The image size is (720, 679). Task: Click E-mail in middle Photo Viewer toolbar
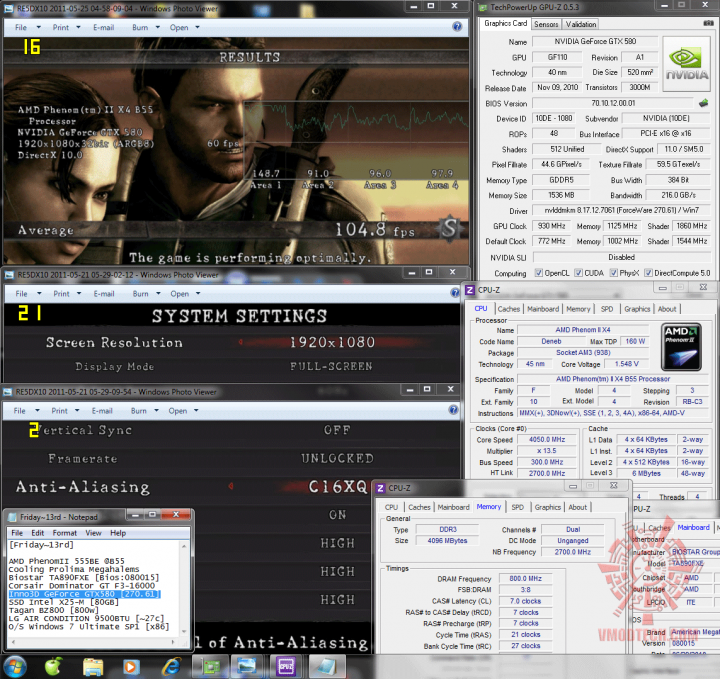pyautogui.click(x=104, y=293)
